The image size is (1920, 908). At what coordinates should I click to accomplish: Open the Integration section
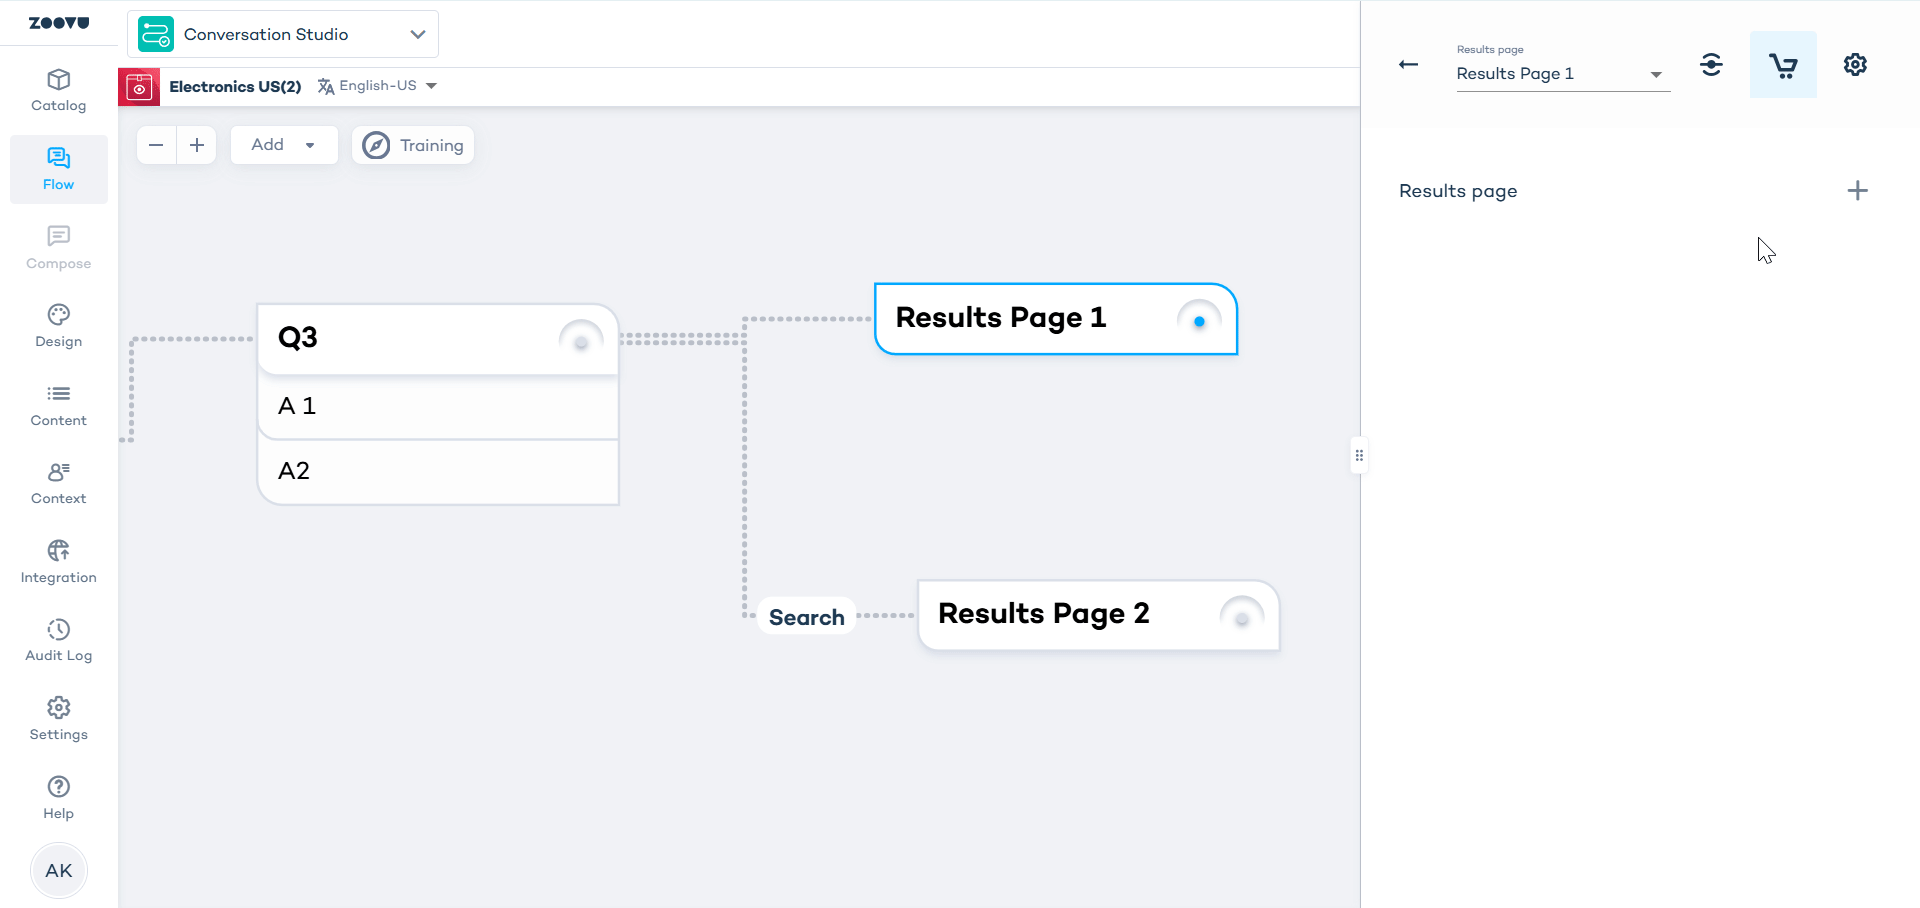[x=58, y=562]
